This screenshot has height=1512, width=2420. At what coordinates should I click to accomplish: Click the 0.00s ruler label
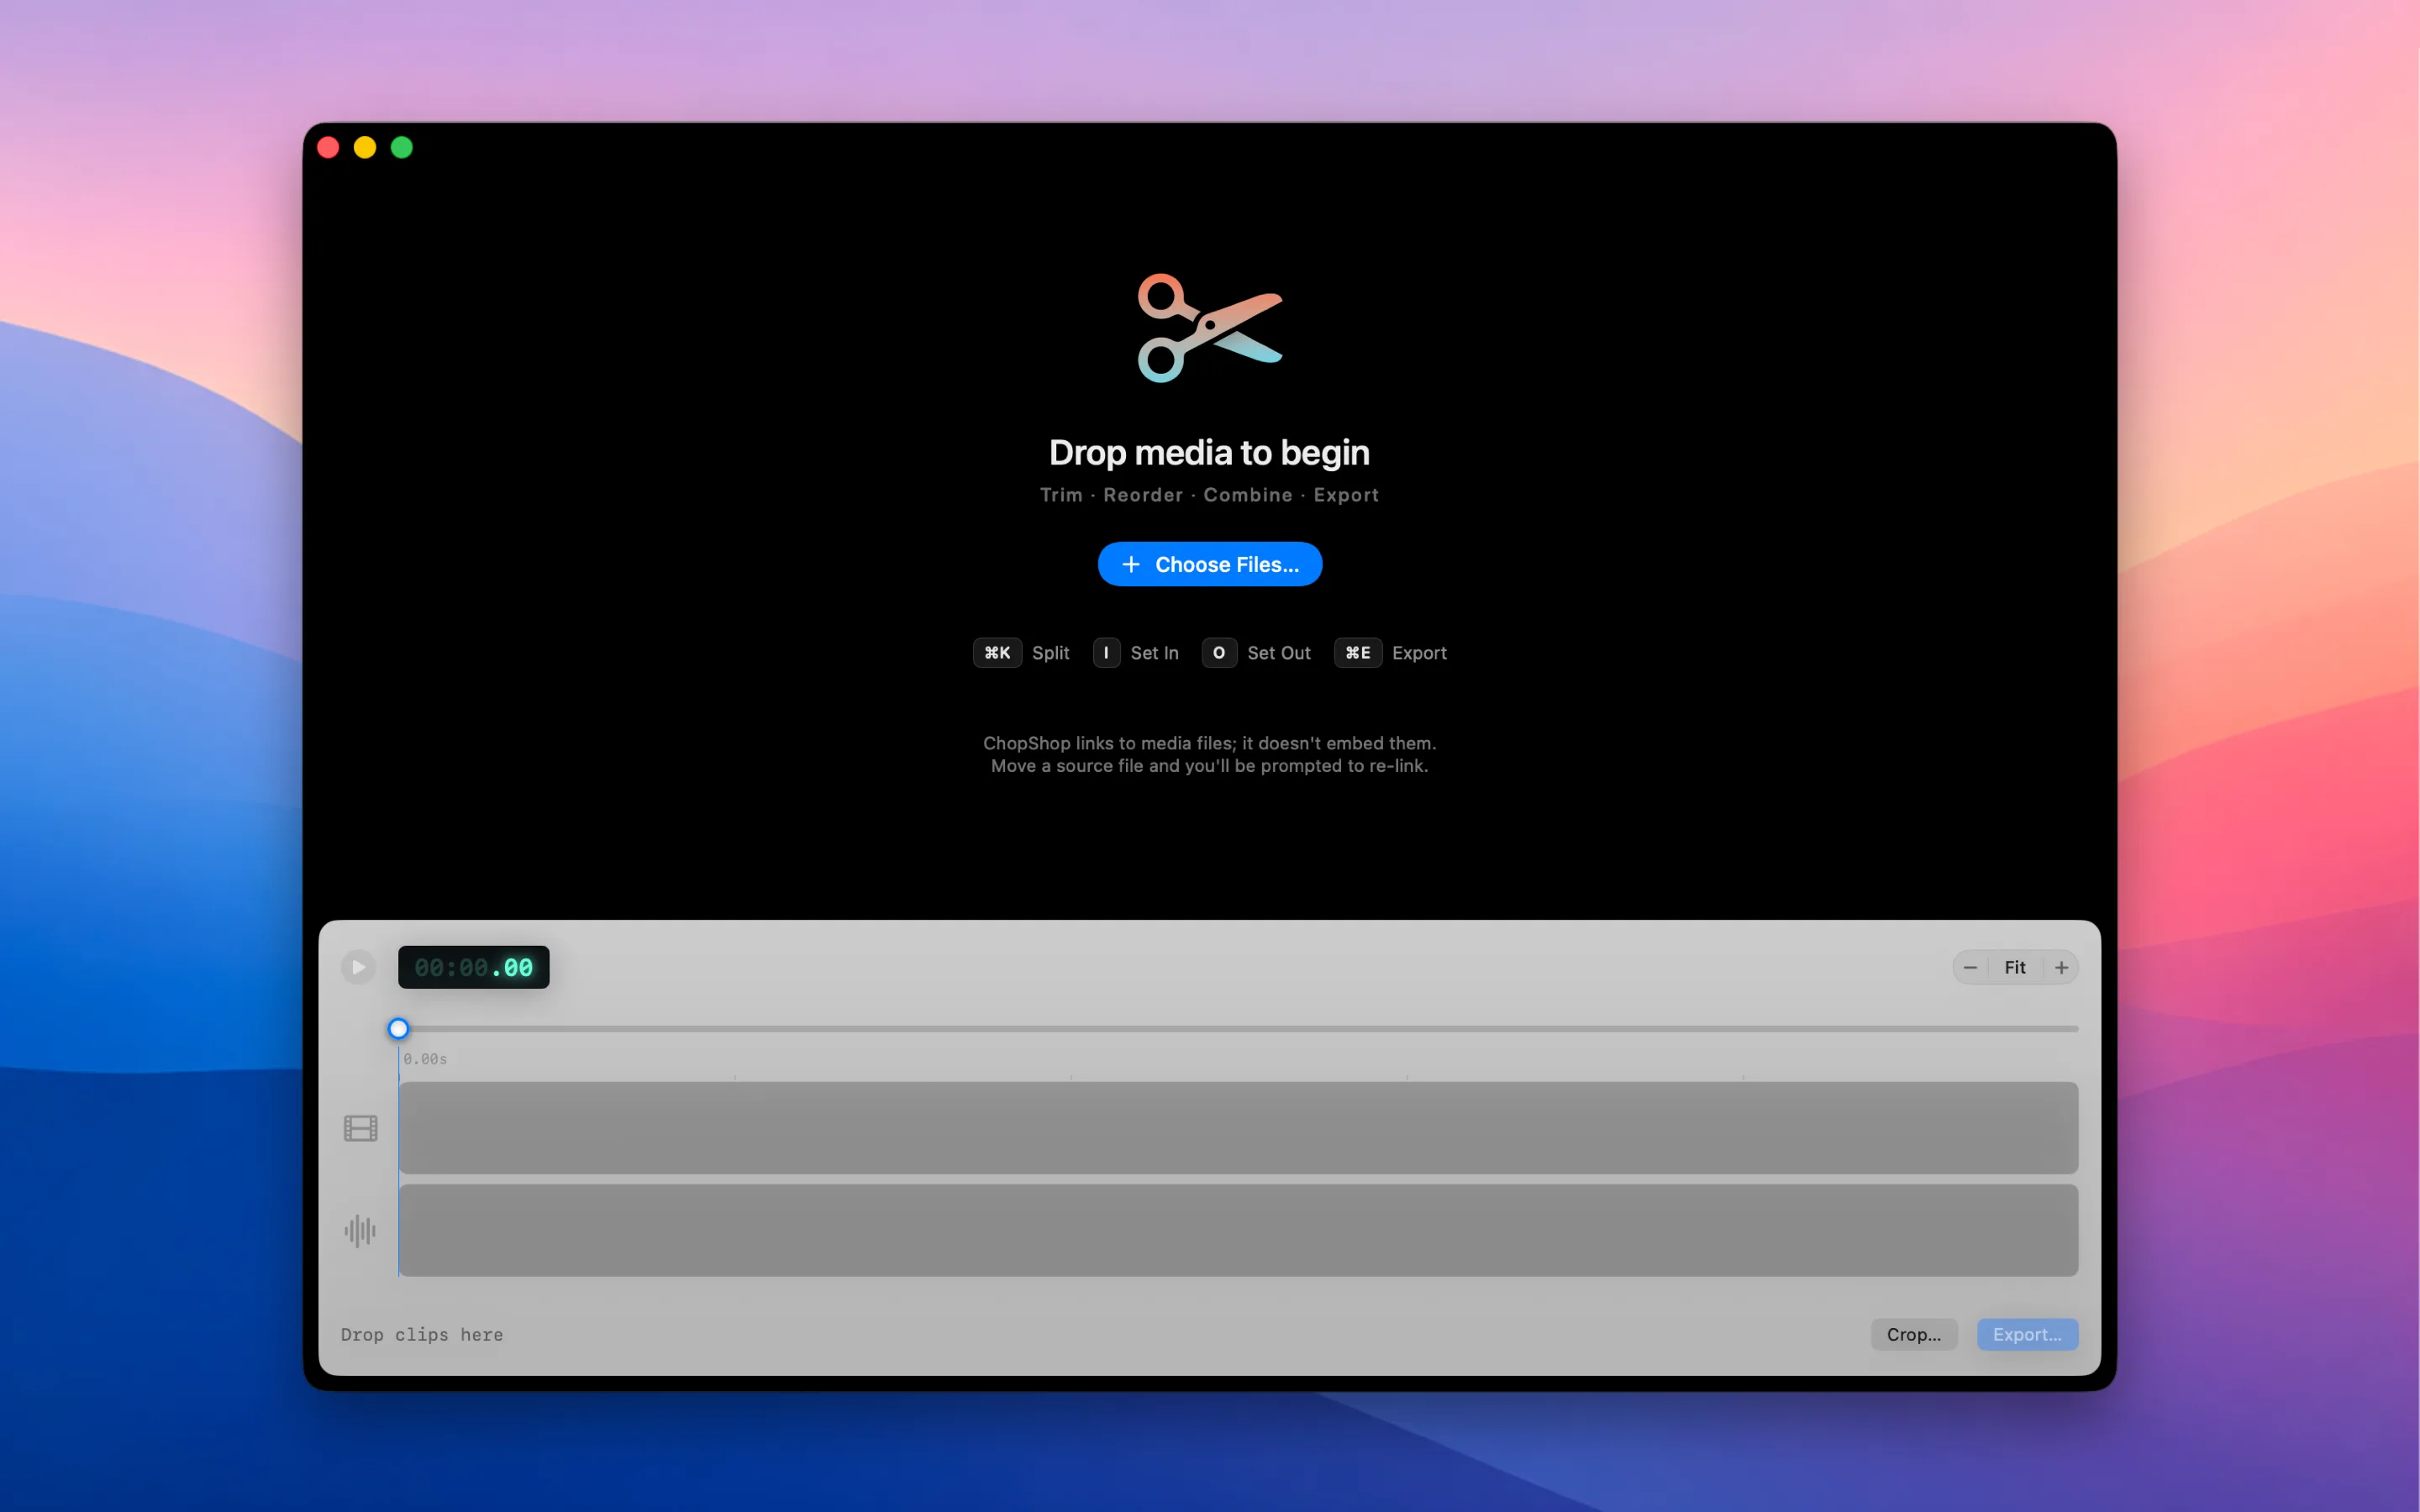point(425,1059)
